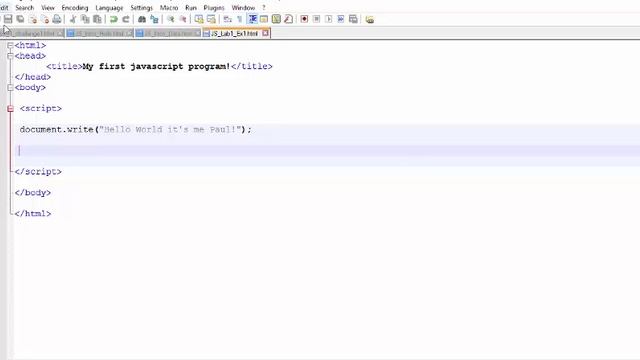
Task: Click the 'Hello World it's me Paul!' string
Action: click(x=170, y=130)
